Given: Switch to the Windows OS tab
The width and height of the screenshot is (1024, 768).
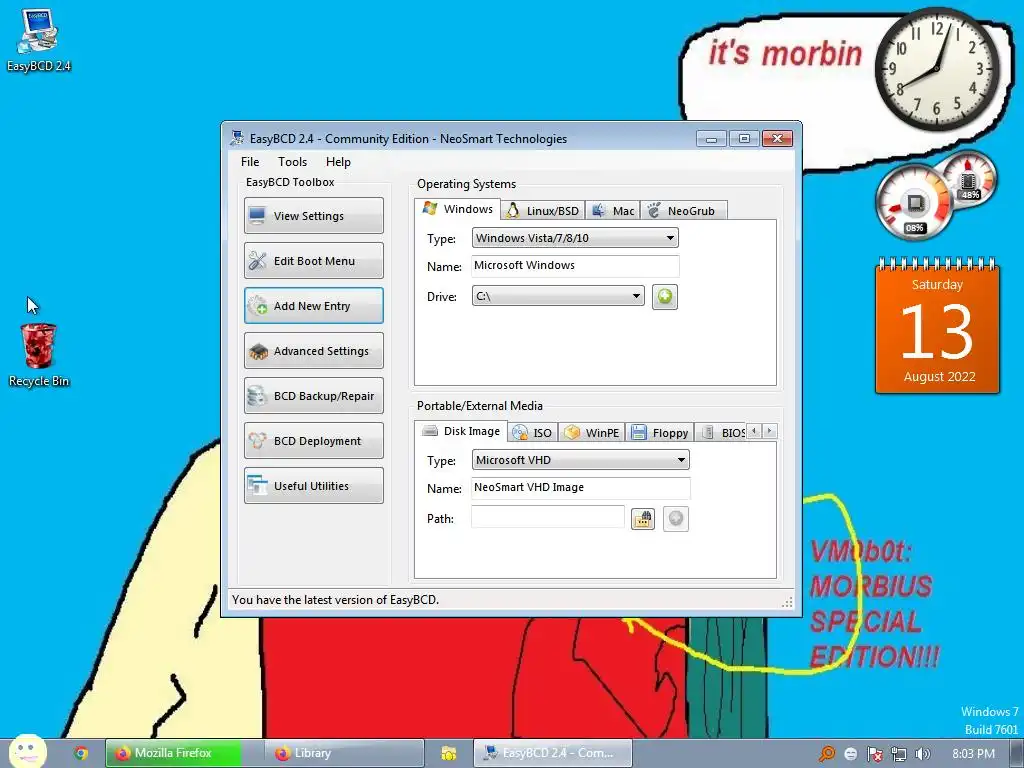Looking at the screenshot, I should [458, 209].
